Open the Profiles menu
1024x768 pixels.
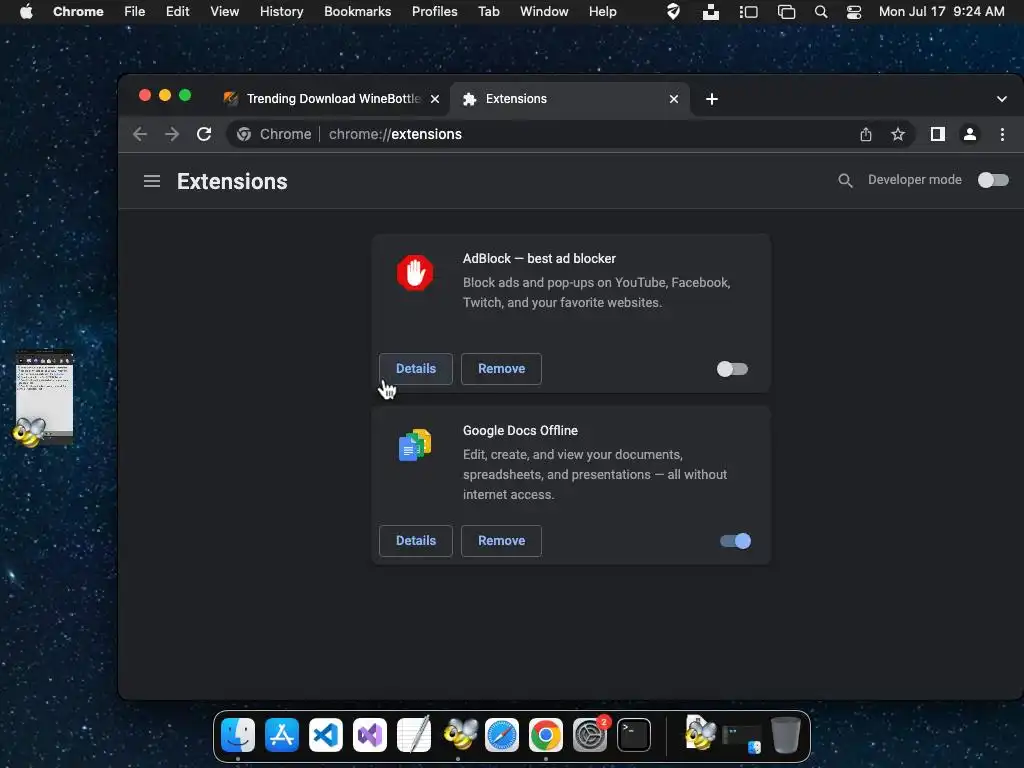(434, 12)
